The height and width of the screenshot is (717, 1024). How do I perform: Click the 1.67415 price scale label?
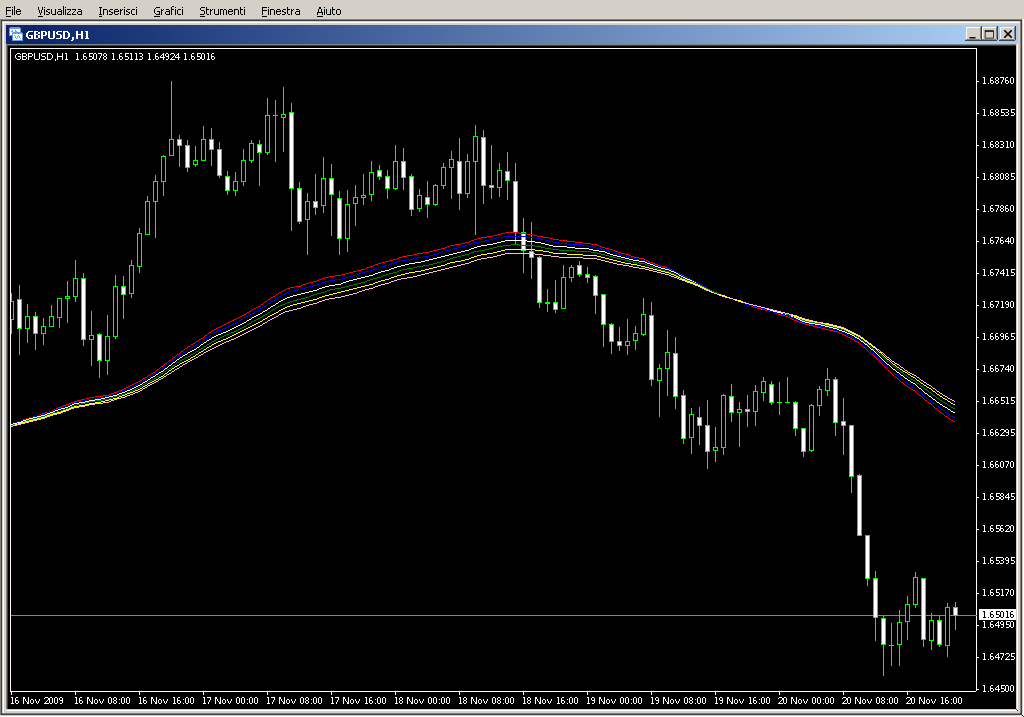999,273
